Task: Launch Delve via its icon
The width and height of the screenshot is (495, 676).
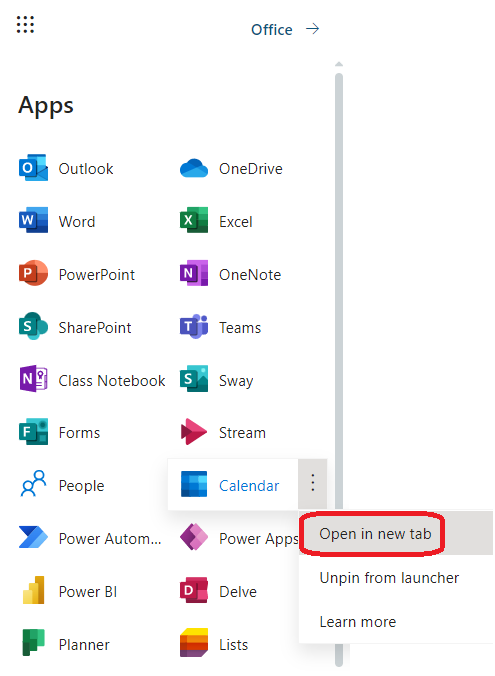Action: pyautogui.click(x=194, y=590)
